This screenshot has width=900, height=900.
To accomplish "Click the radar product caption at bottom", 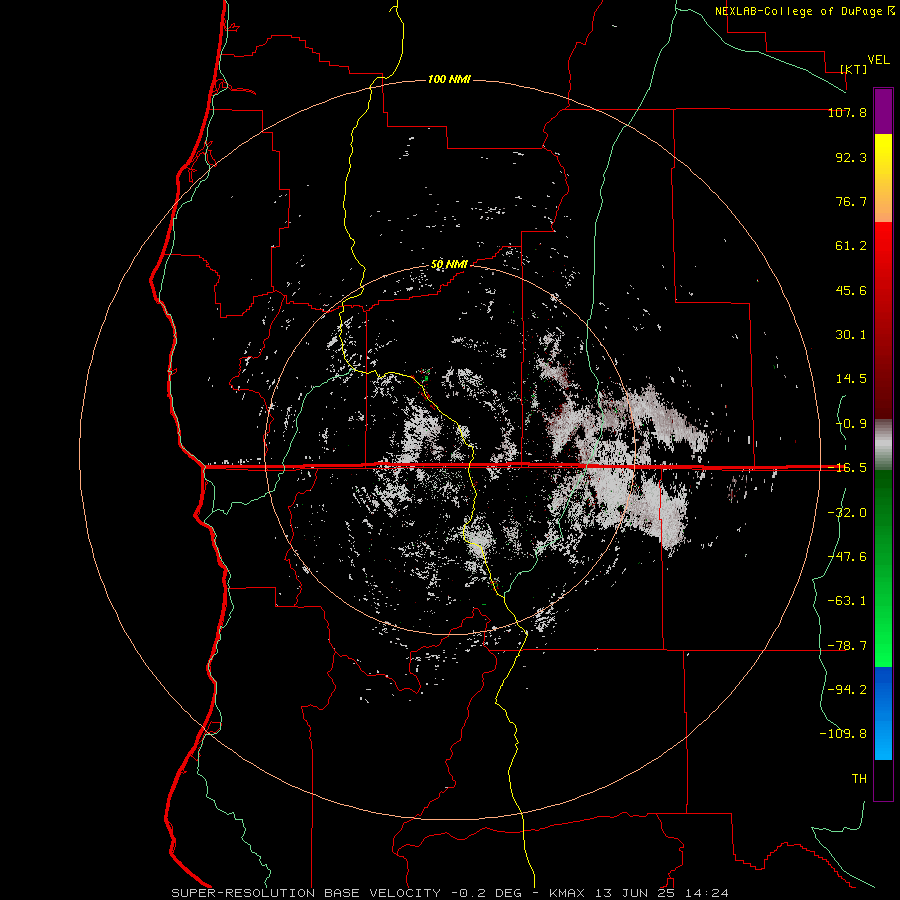I will [x=450, y=893].
